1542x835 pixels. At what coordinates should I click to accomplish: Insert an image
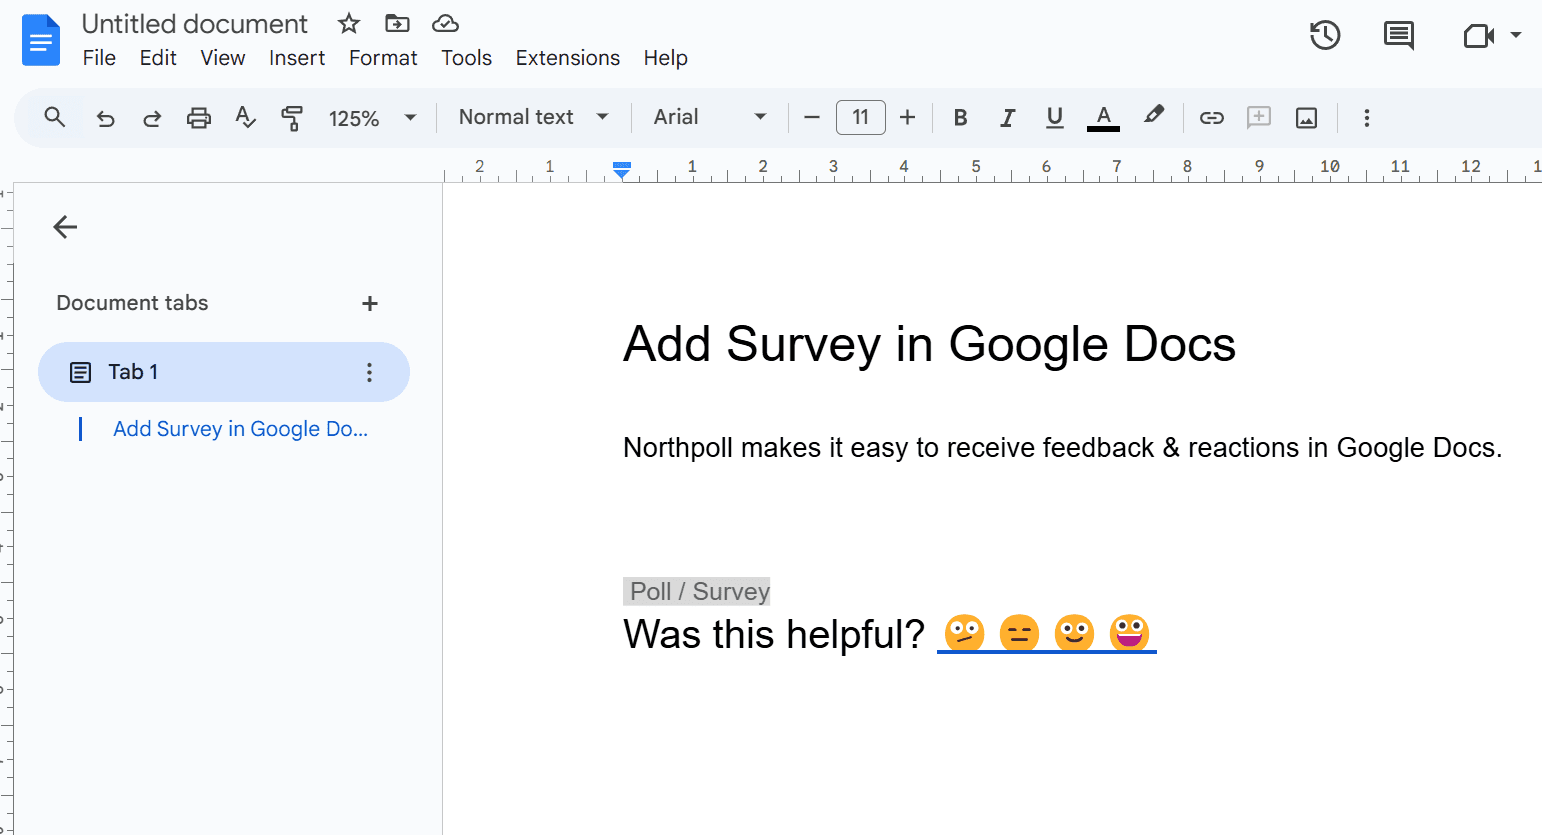pos(1306,118)
